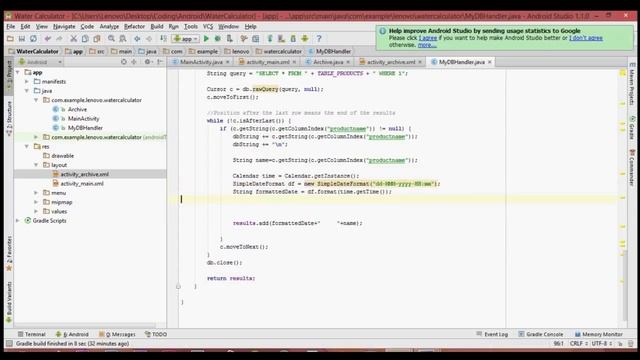This screenshot has height=360, width=640.
Task: Click the Back navigation arrow icon
Action: click(137, 39)
